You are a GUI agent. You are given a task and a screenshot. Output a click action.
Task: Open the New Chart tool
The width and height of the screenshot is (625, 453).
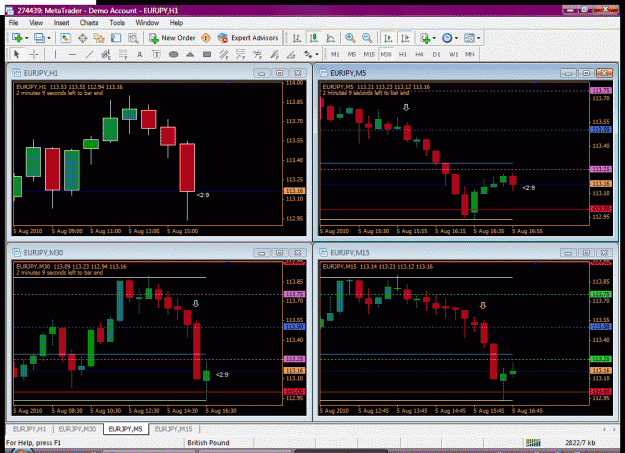pos(17,38)
